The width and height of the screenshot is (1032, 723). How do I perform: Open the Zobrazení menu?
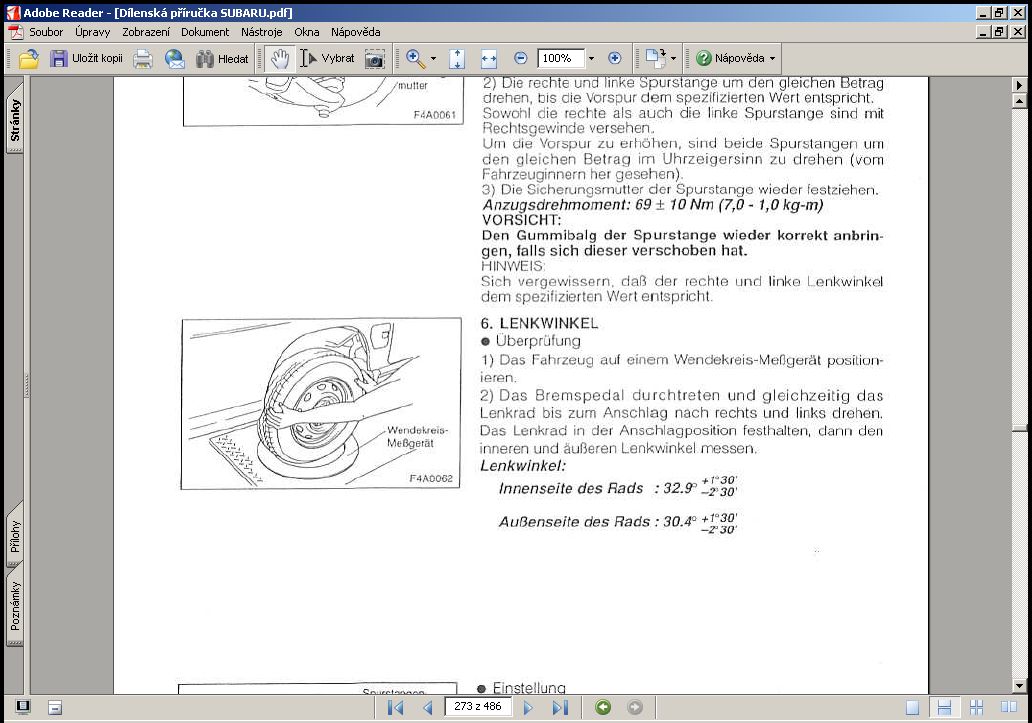click(145, 32)
